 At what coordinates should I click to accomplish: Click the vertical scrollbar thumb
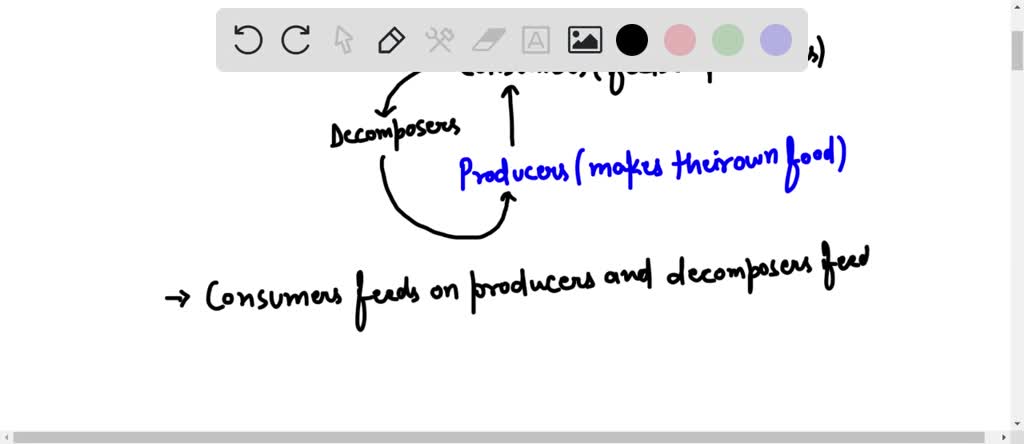[x=1017, y=50]
